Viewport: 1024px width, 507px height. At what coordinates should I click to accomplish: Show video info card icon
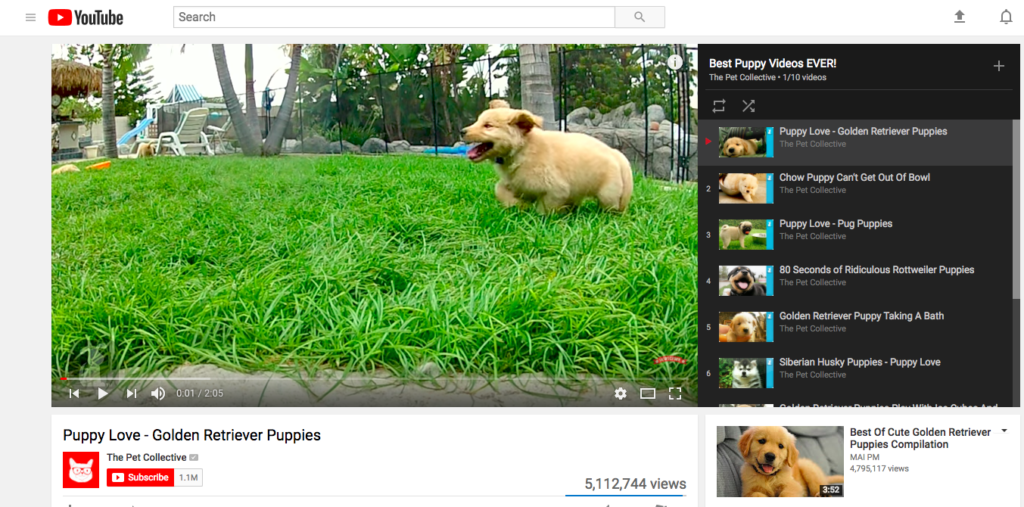tap(675, 62)
